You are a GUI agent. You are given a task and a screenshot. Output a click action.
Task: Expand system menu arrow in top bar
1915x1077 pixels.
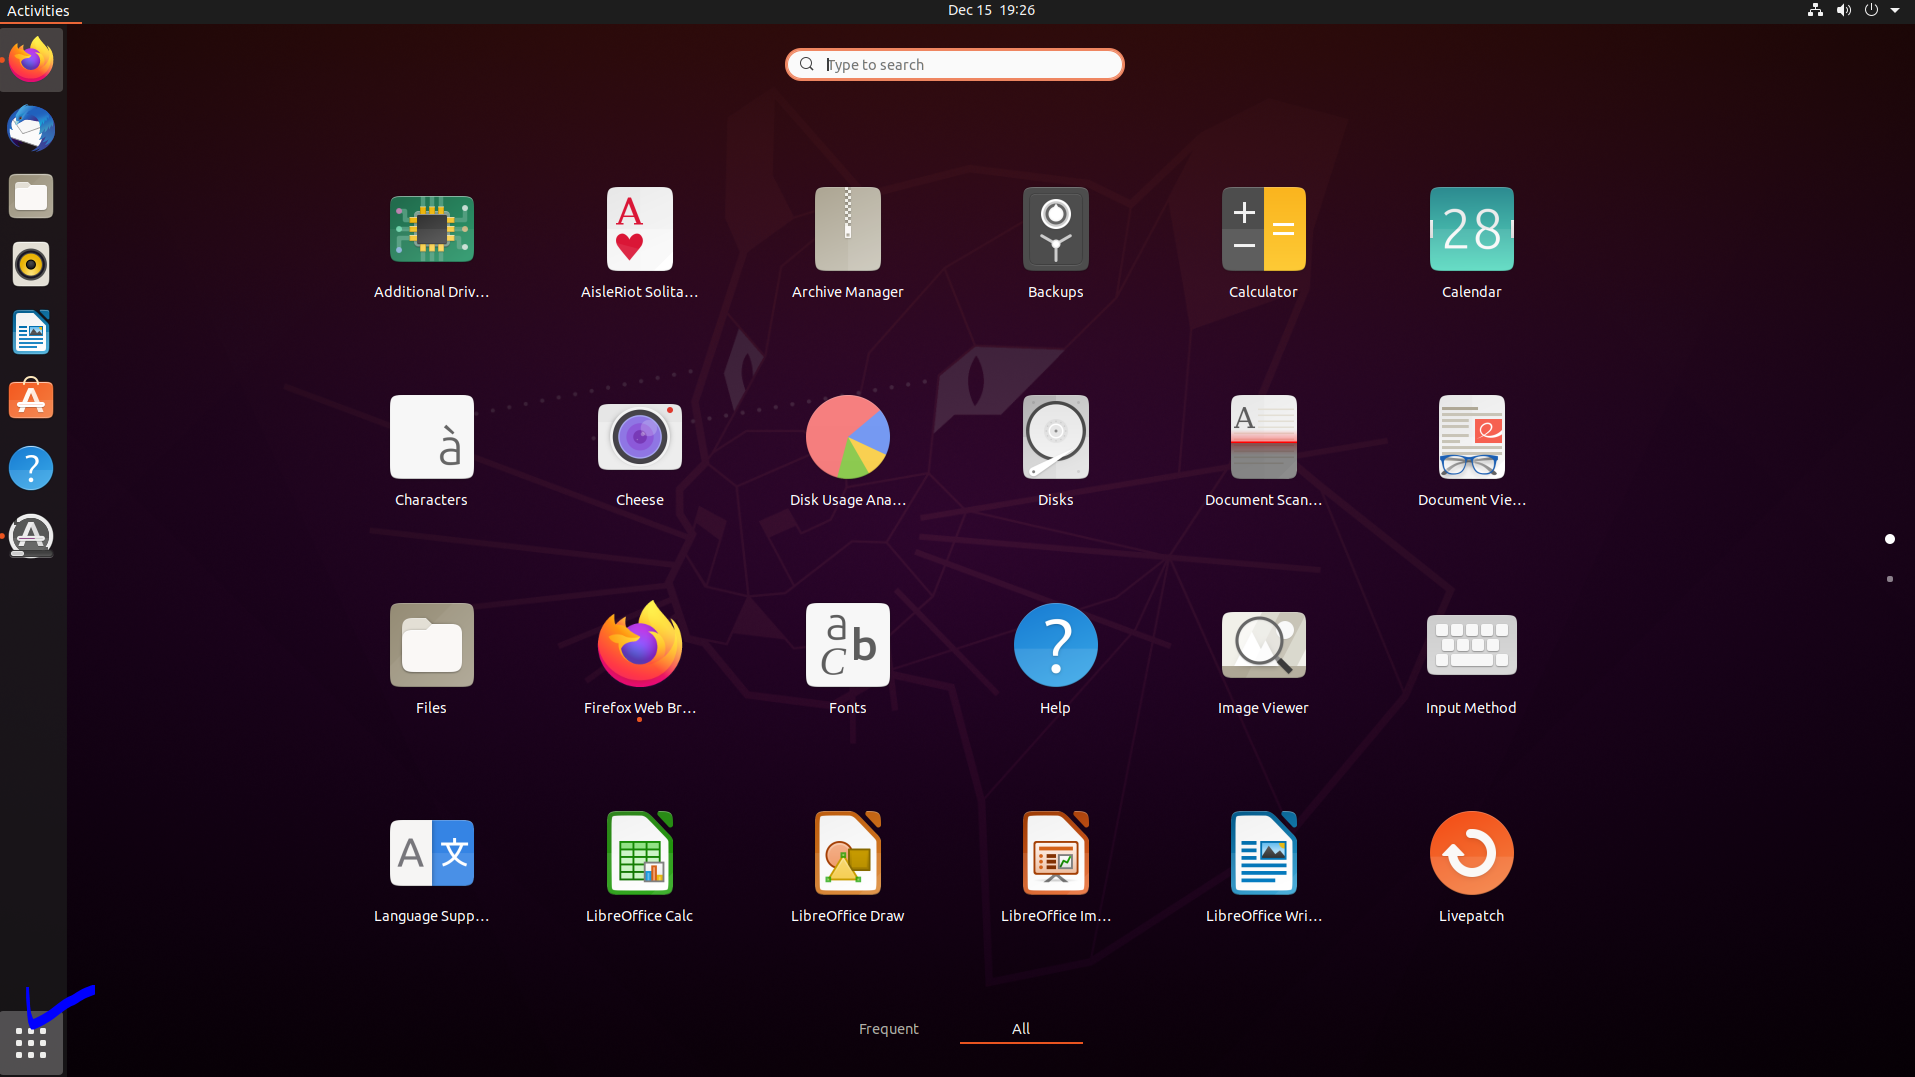1895,10
